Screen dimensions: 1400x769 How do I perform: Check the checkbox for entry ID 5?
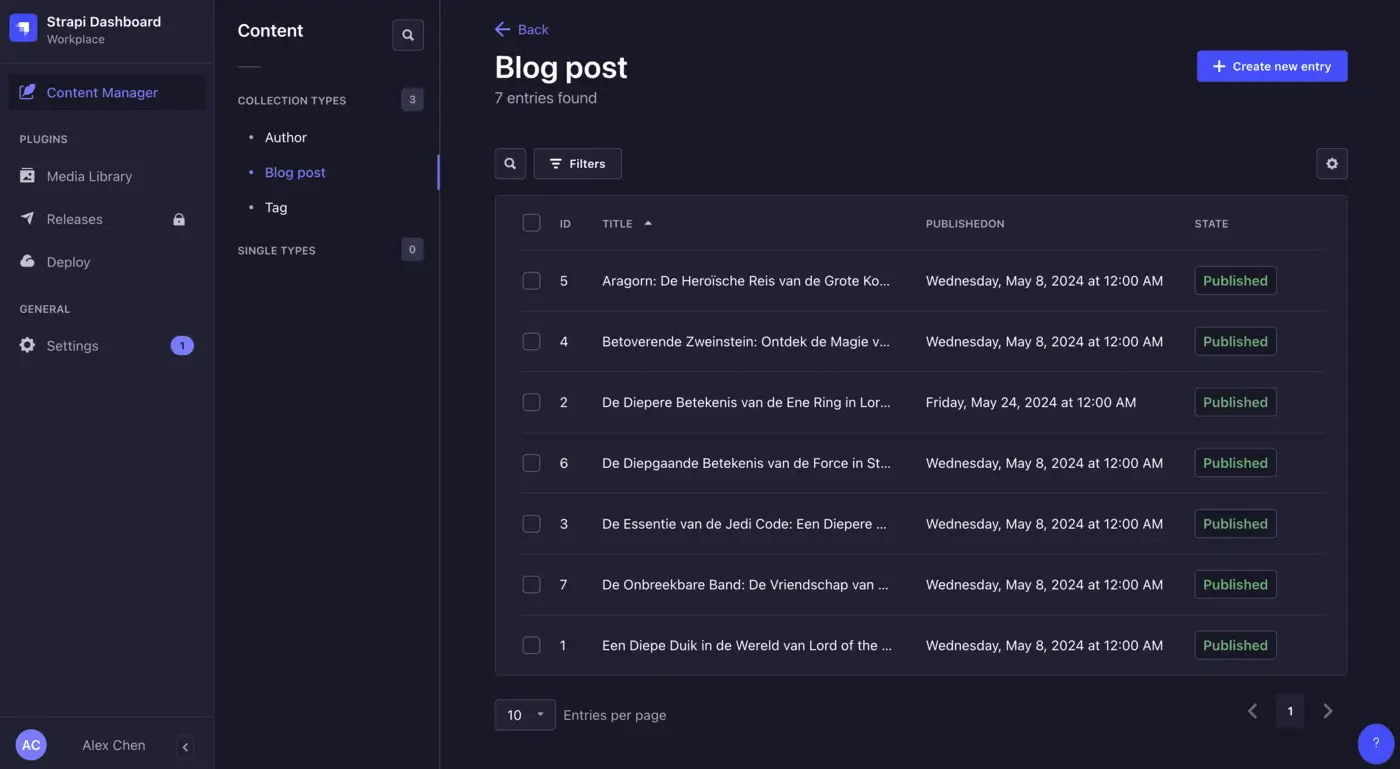coord(531,280)
